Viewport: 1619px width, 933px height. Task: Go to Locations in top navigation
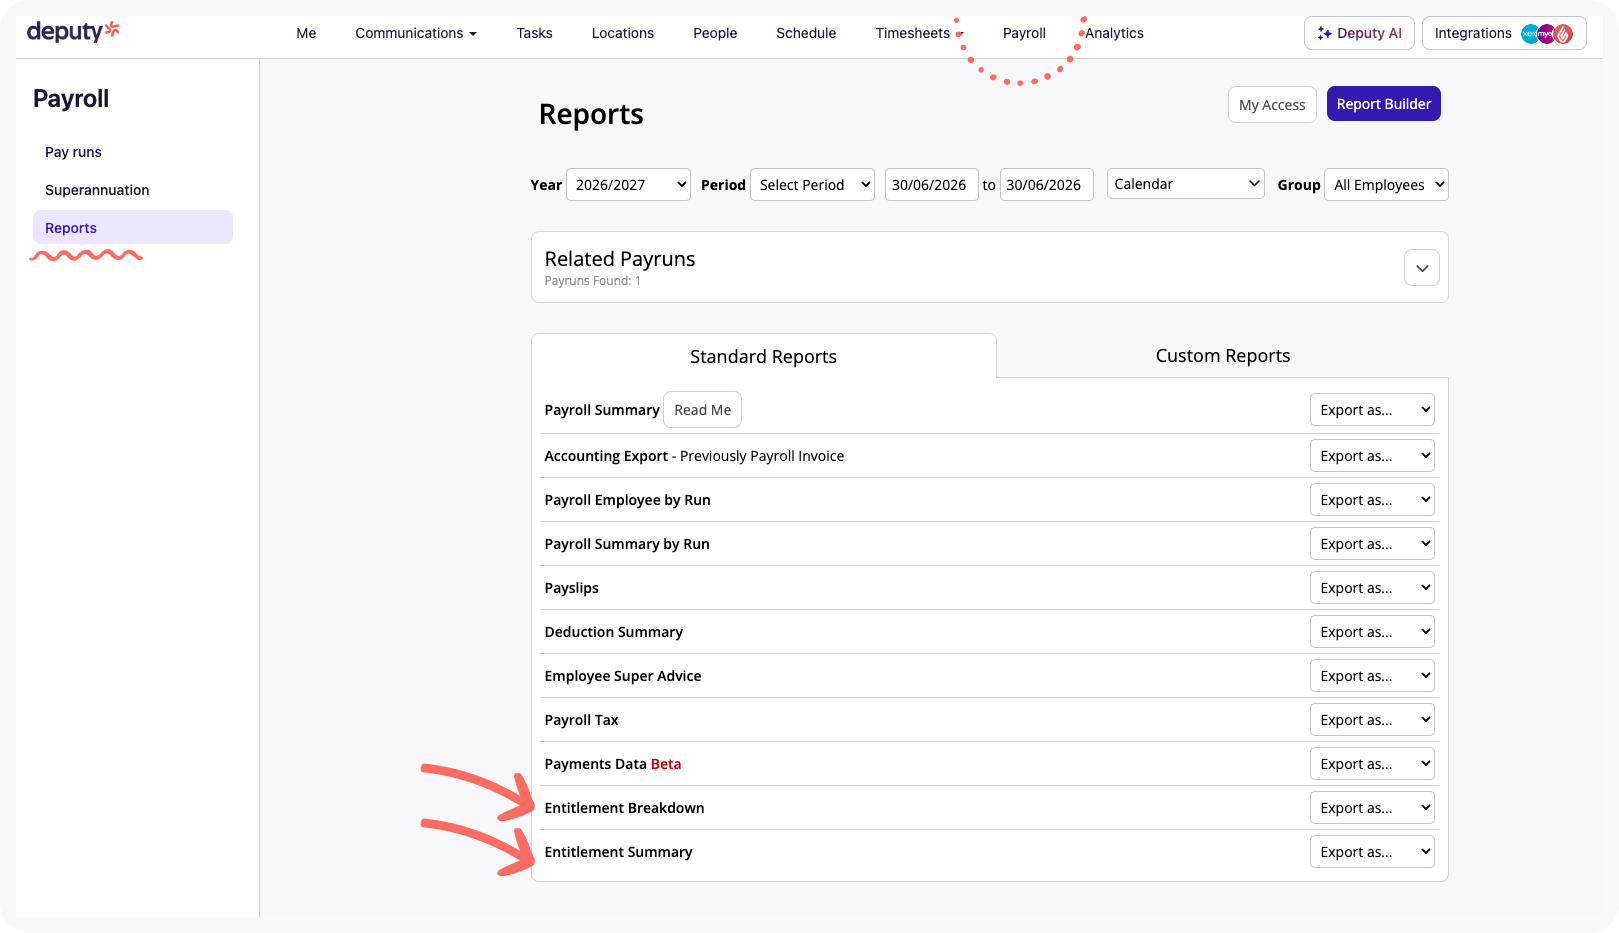[x=622, y=33]
